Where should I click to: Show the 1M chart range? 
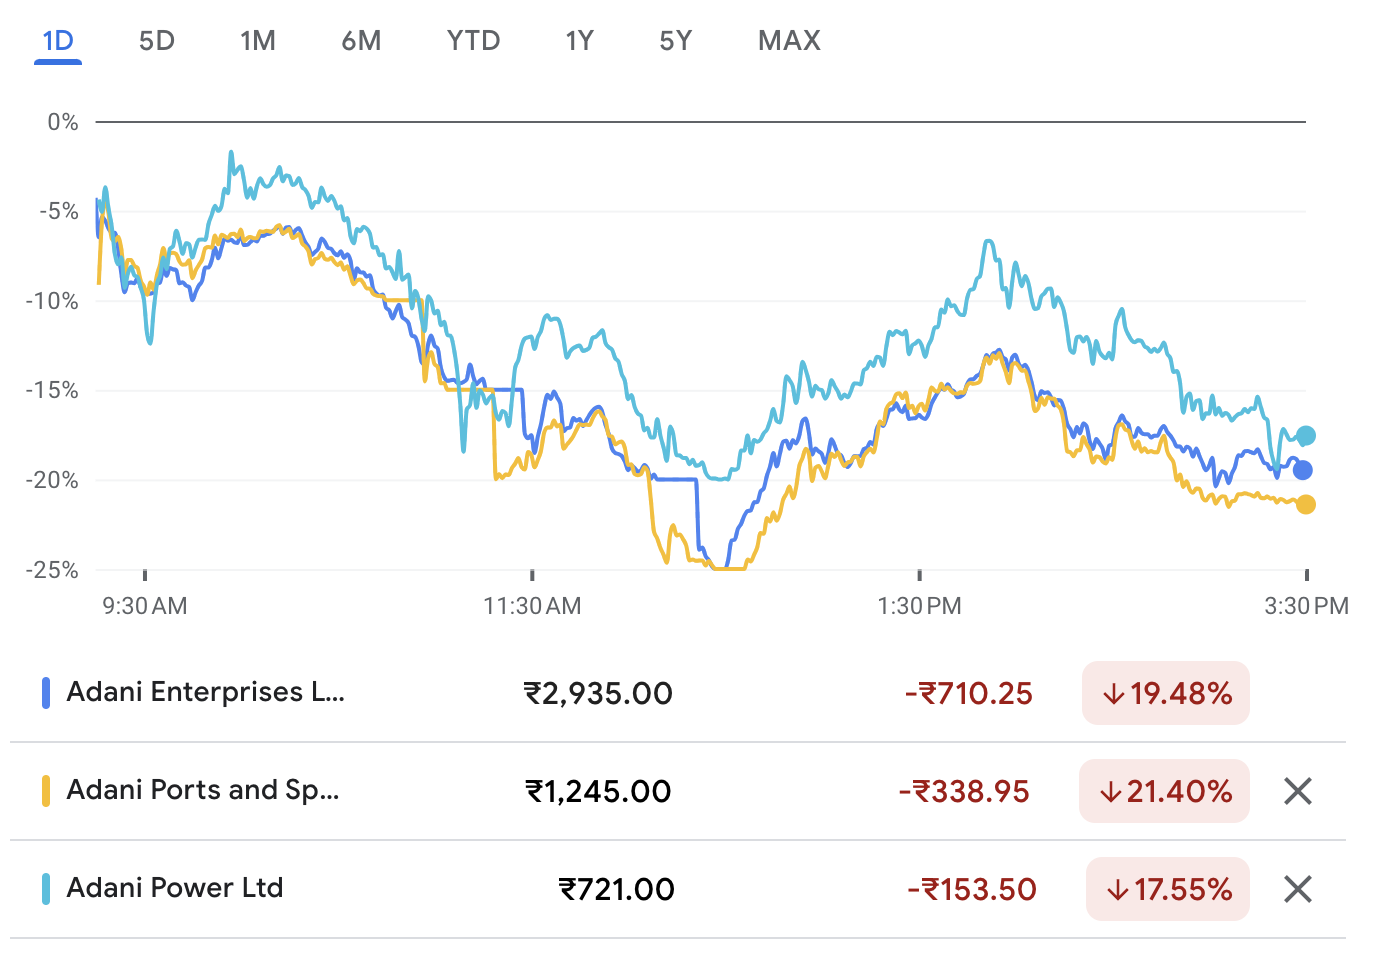pos(257,41)
